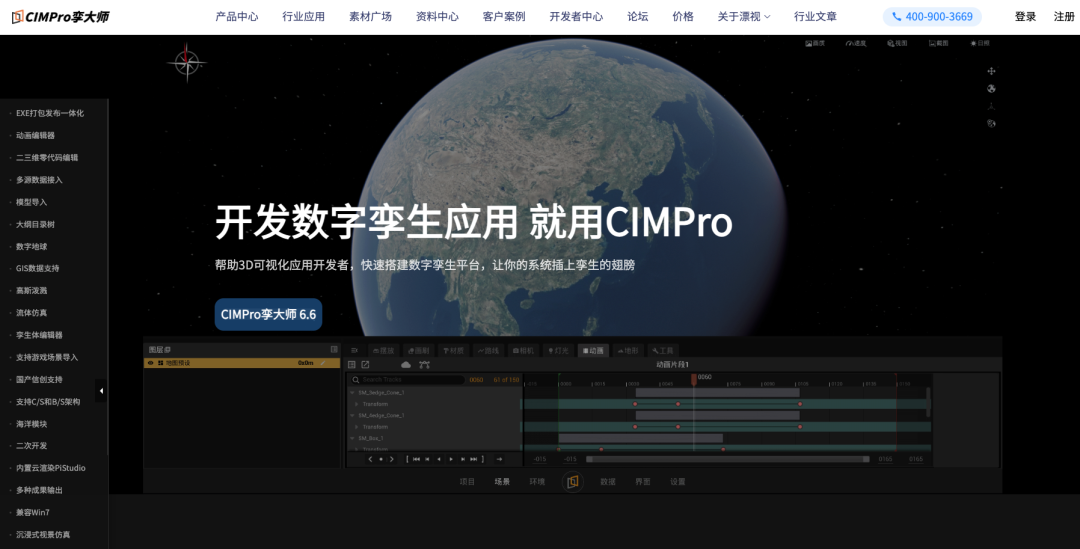Click the CIMPro孪大师 6.6 button

(x=269, y=314)
